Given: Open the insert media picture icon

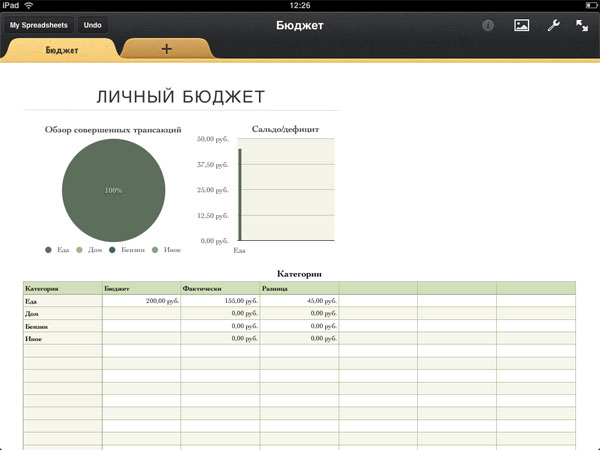Looking at the screenshot, I should pyautogui.click(x=522, y=25).
